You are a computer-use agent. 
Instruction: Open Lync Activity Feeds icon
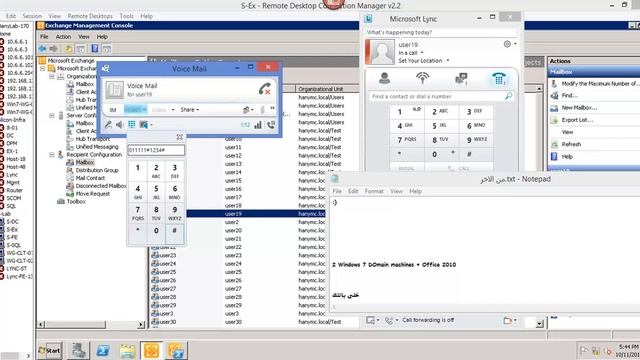[422, 78]
